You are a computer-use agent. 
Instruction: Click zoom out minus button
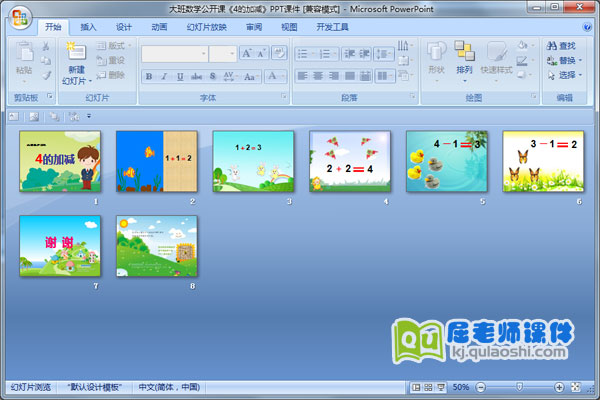pos(481,387)
